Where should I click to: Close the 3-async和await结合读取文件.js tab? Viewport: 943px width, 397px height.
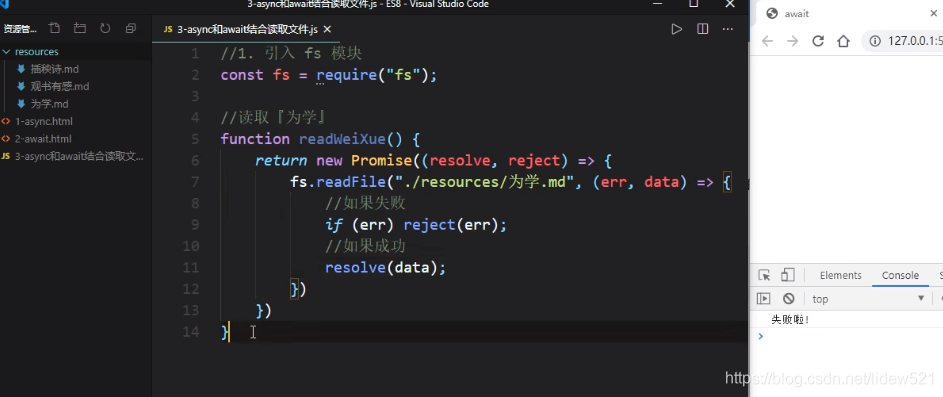[x=327, y=29]
